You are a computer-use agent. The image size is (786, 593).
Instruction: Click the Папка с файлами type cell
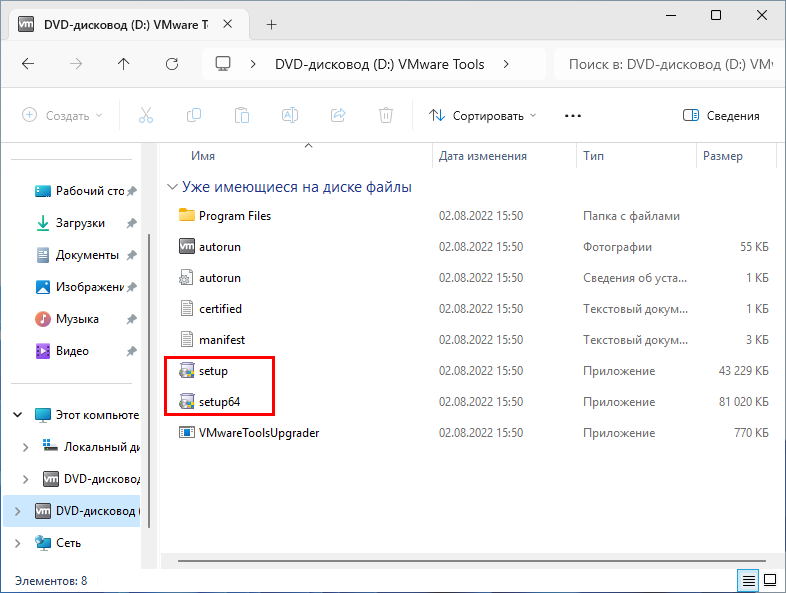[631, 216]
